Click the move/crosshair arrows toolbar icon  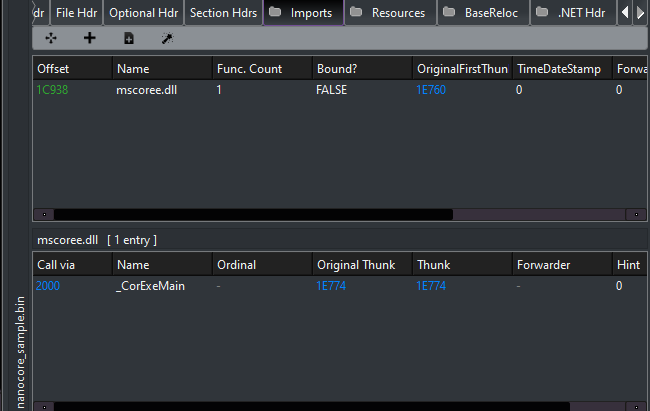51,38
